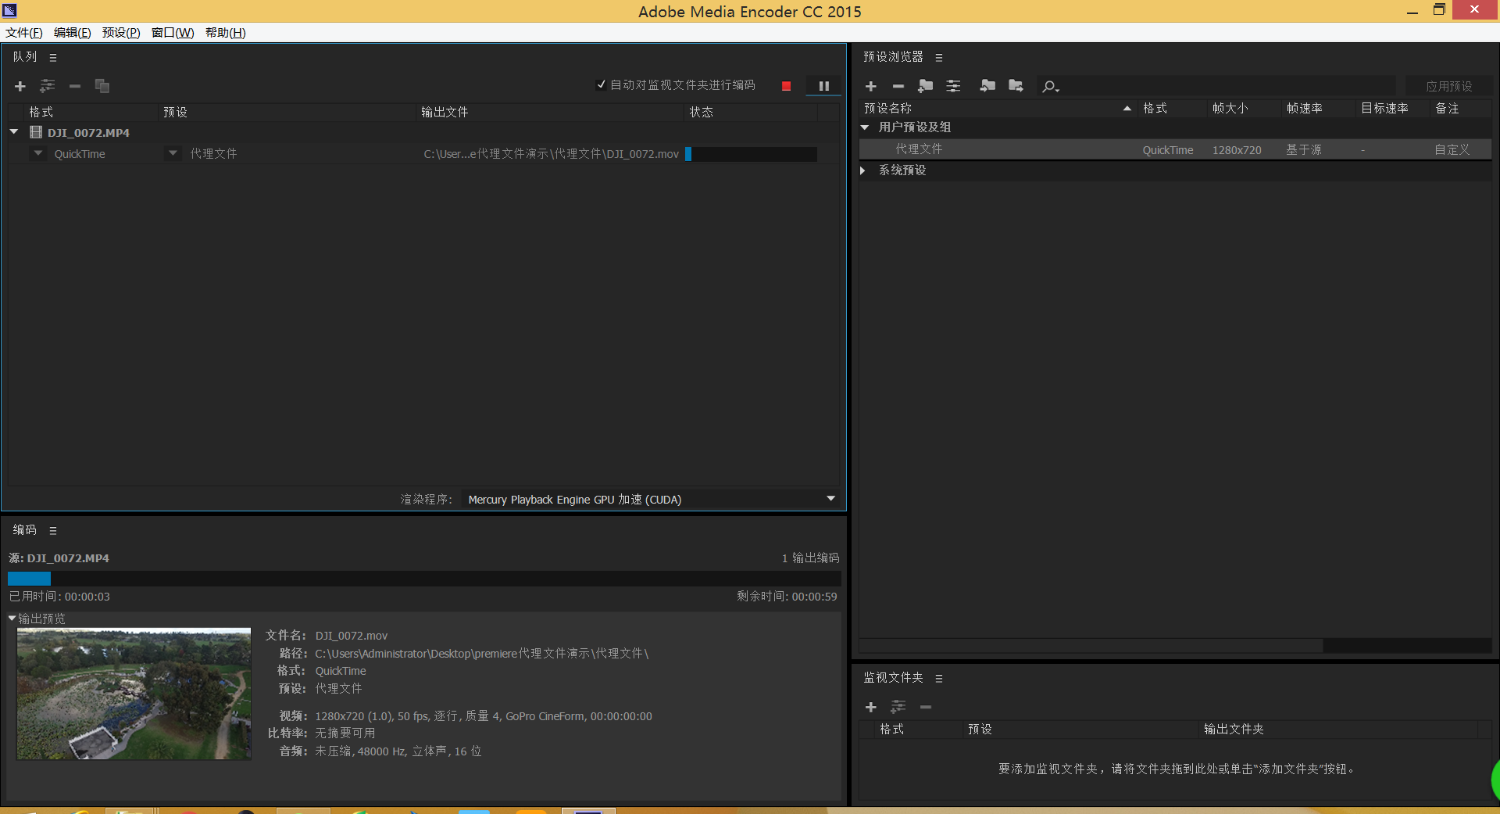Open the 代理文件 preset dropdown in queue
The height and width of the screenshot is (814, 1500).
pyautogui.click(x=173, y=154)
